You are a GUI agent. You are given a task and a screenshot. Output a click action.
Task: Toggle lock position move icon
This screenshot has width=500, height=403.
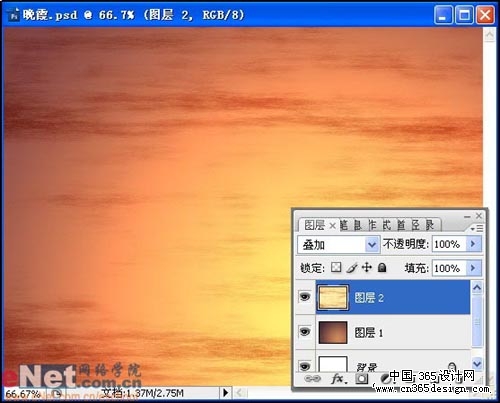click(x=367, y=267)
